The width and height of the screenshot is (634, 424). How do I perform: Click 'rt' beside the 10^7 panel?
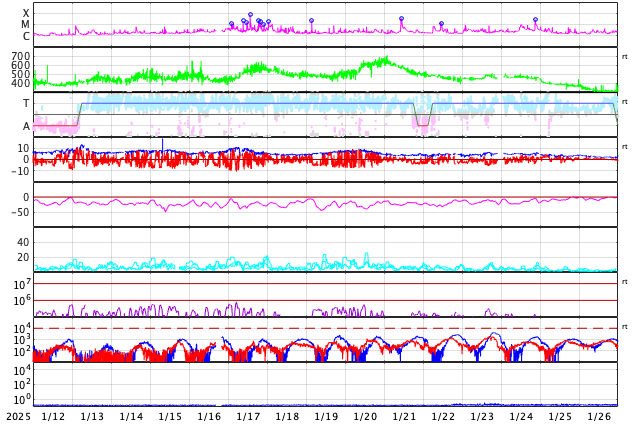[625, 281]
